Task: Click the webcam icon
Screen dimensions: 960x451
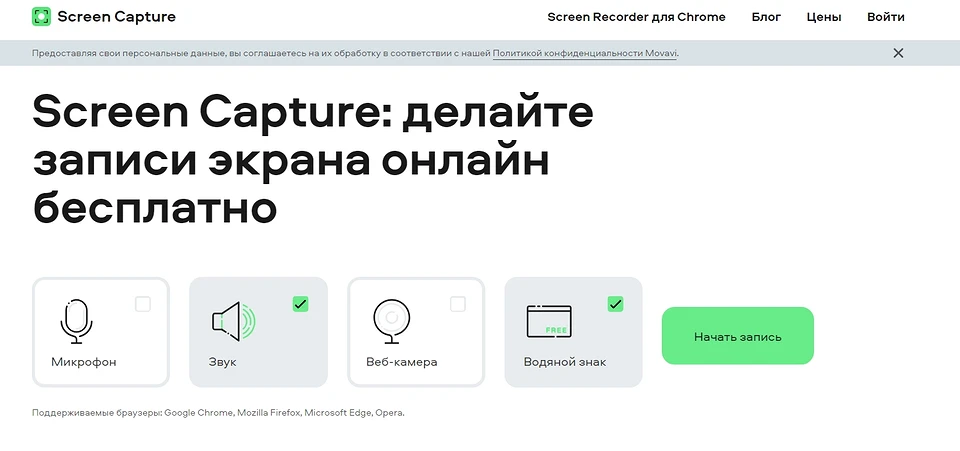Action: 390,321
